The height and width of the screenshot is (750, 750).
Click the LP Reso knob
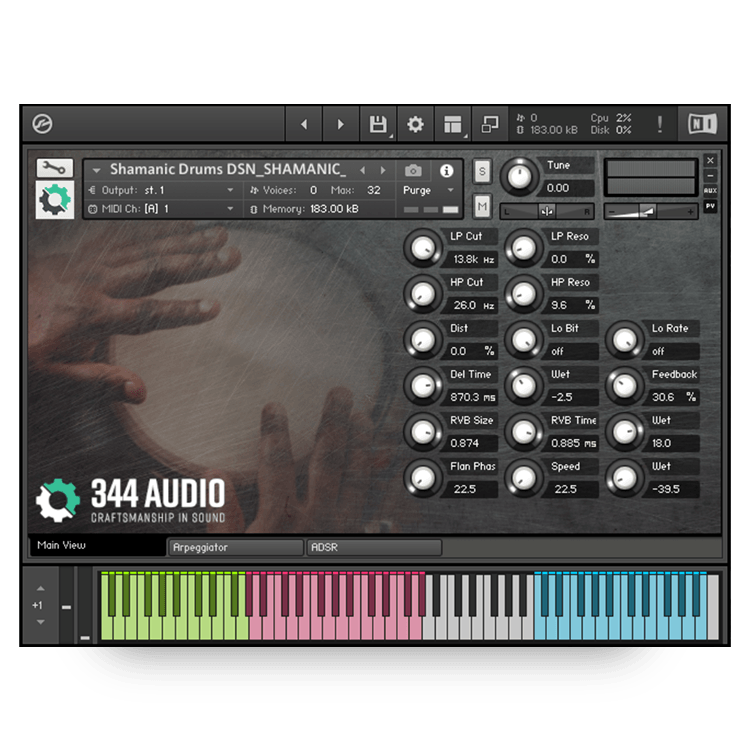(524, 248)
